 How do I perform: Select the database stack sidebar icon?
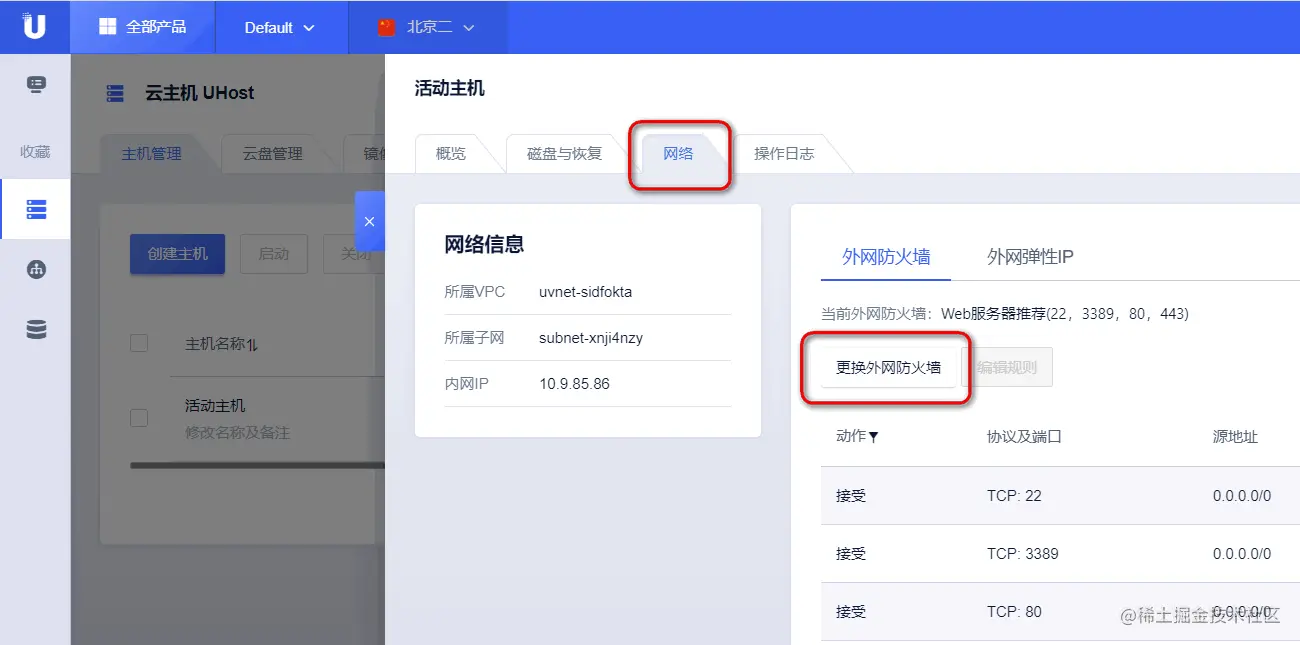[36, 329]
